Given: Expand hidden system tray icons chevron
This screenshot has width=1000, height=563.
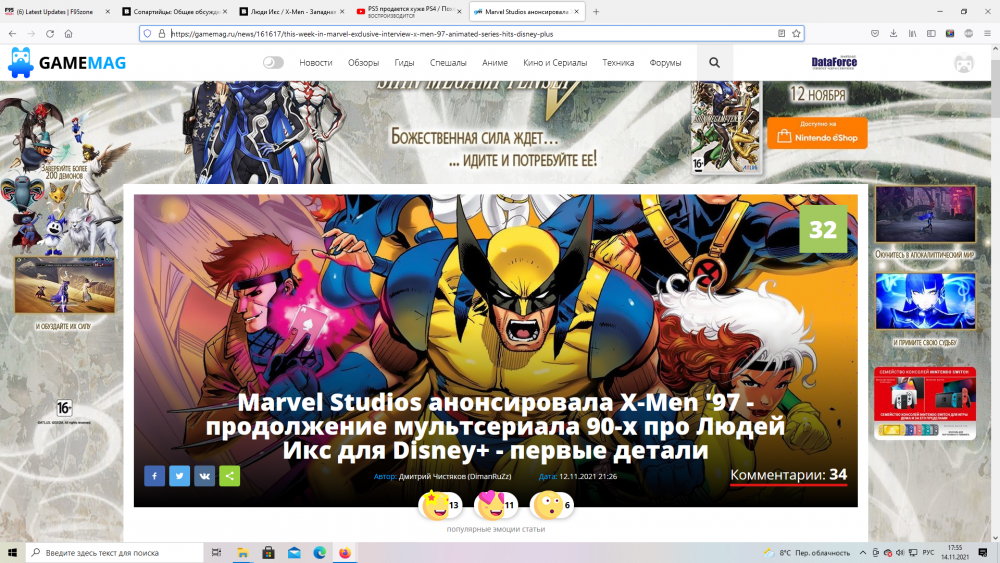Looking at the screenshot, I should point(863,553).
